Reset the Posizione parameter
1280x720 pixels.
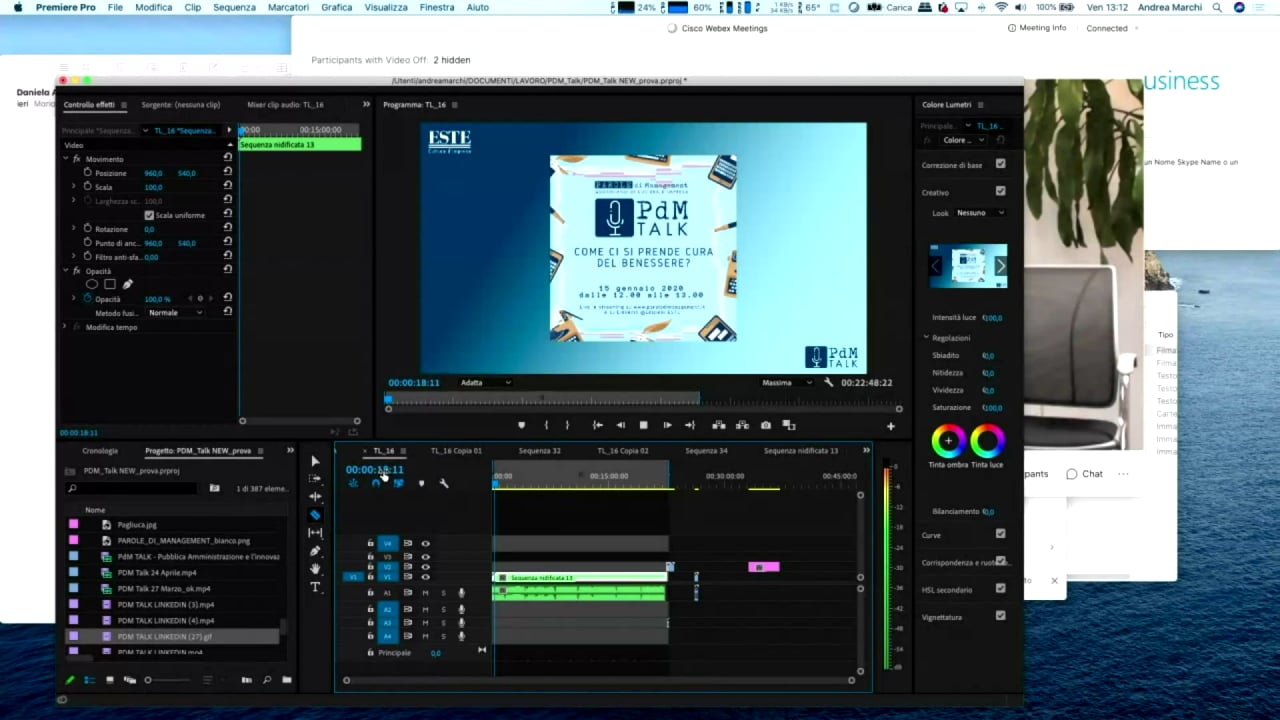[228, 172]
